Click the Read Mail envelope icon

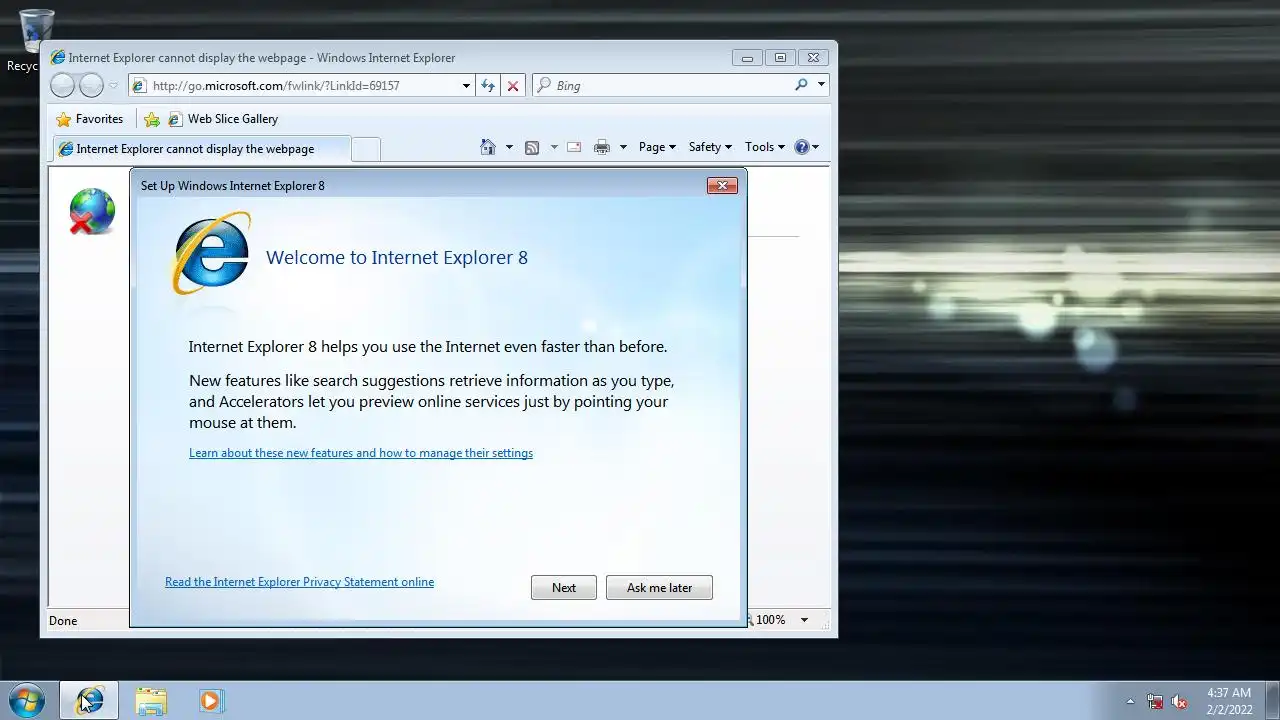click(x=574, y=147)
